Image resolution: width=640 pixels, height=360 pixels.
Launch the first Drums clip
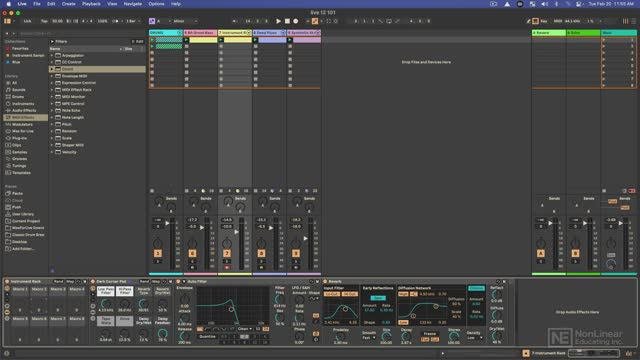[x=152, y=40]
